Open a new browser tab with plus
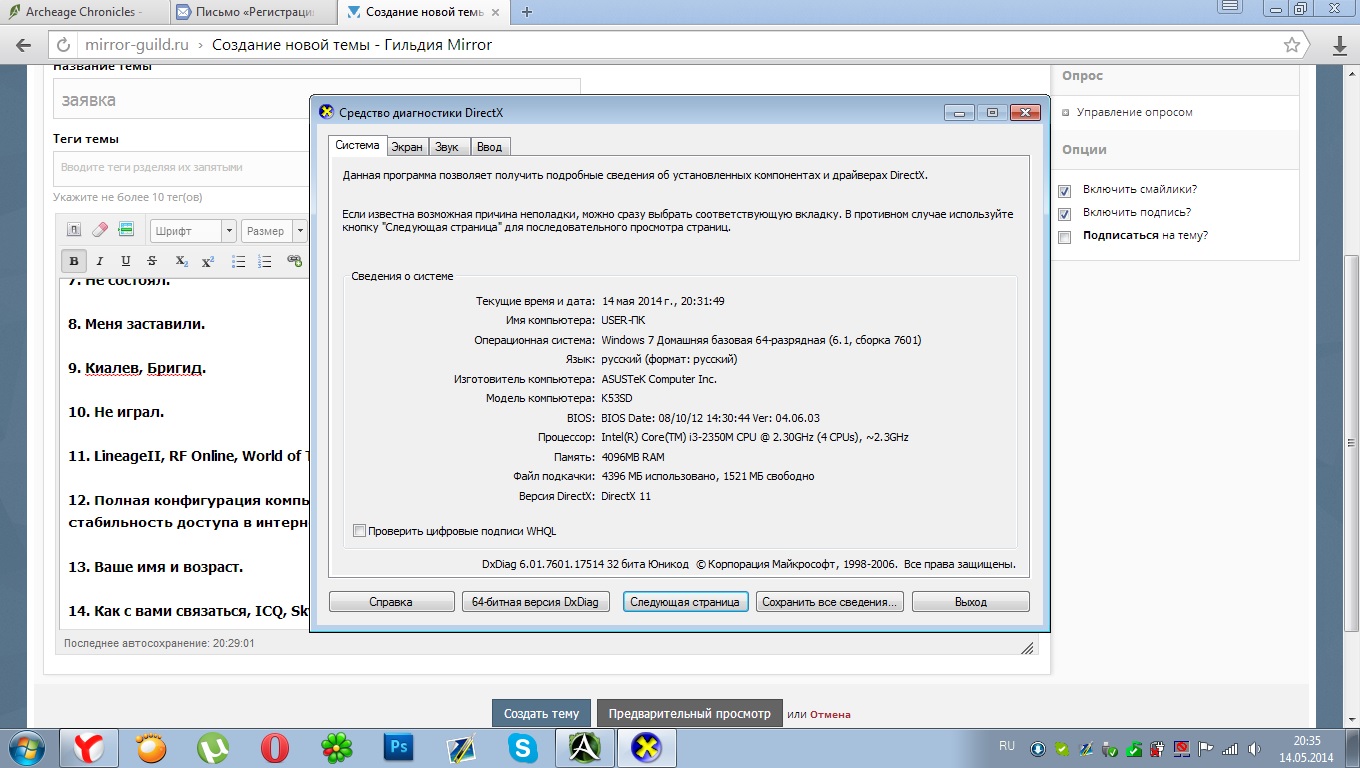 coord(527,12)
